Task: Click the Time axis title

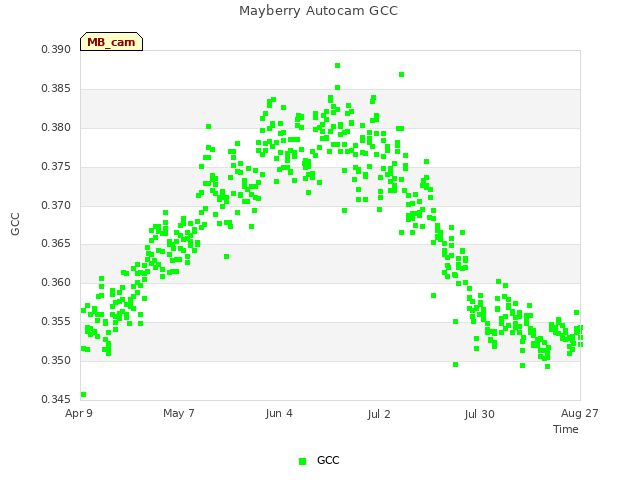Action: coord(566,429)
